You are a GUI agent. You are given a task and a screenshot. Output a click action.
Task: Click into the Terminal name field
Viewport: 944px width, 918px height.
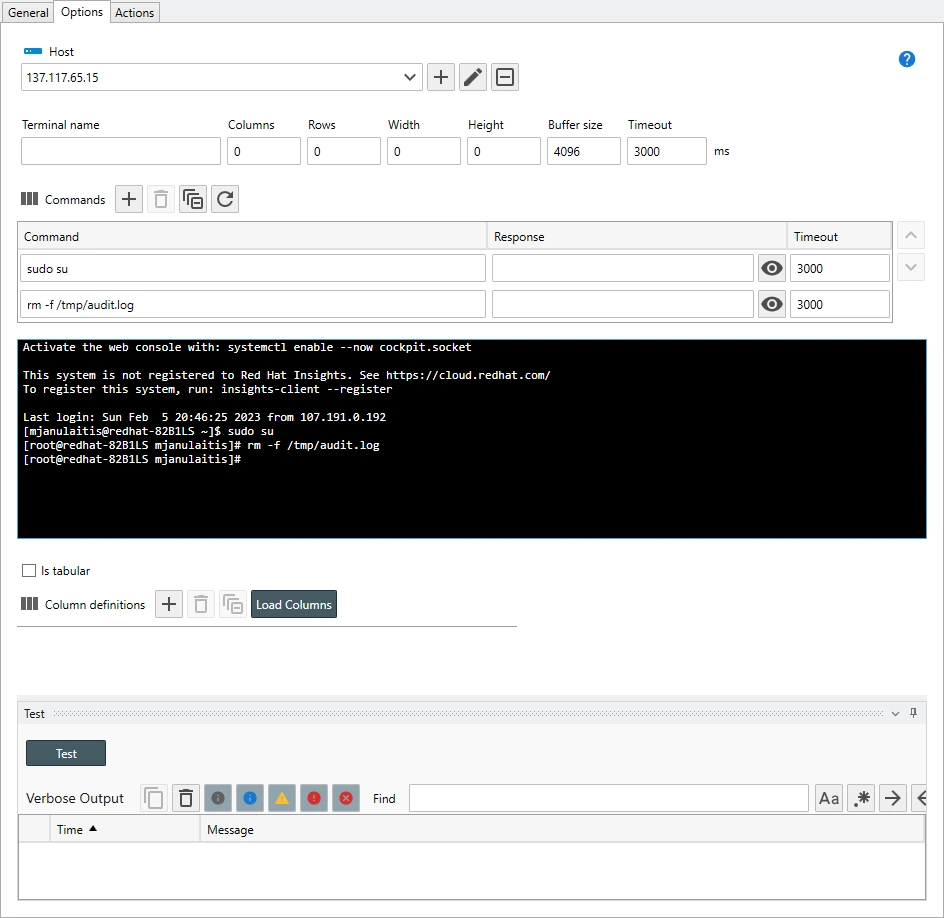click(121, 151)
